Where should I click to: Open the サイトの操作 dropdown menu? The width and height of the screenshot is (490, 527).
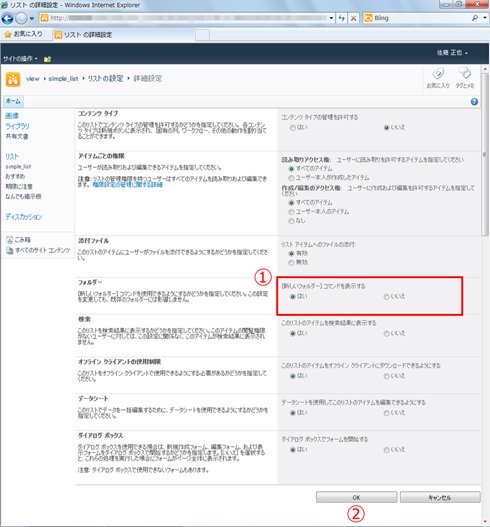[x=20, y=59]
